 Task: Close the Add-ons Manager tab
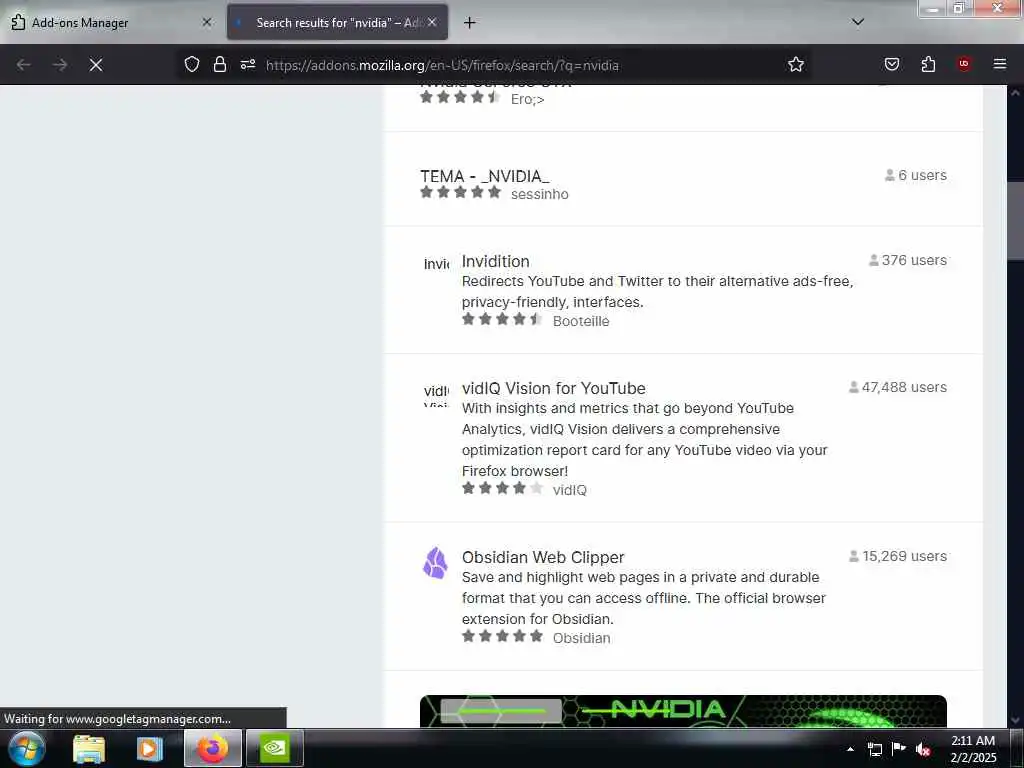point(206,22)
